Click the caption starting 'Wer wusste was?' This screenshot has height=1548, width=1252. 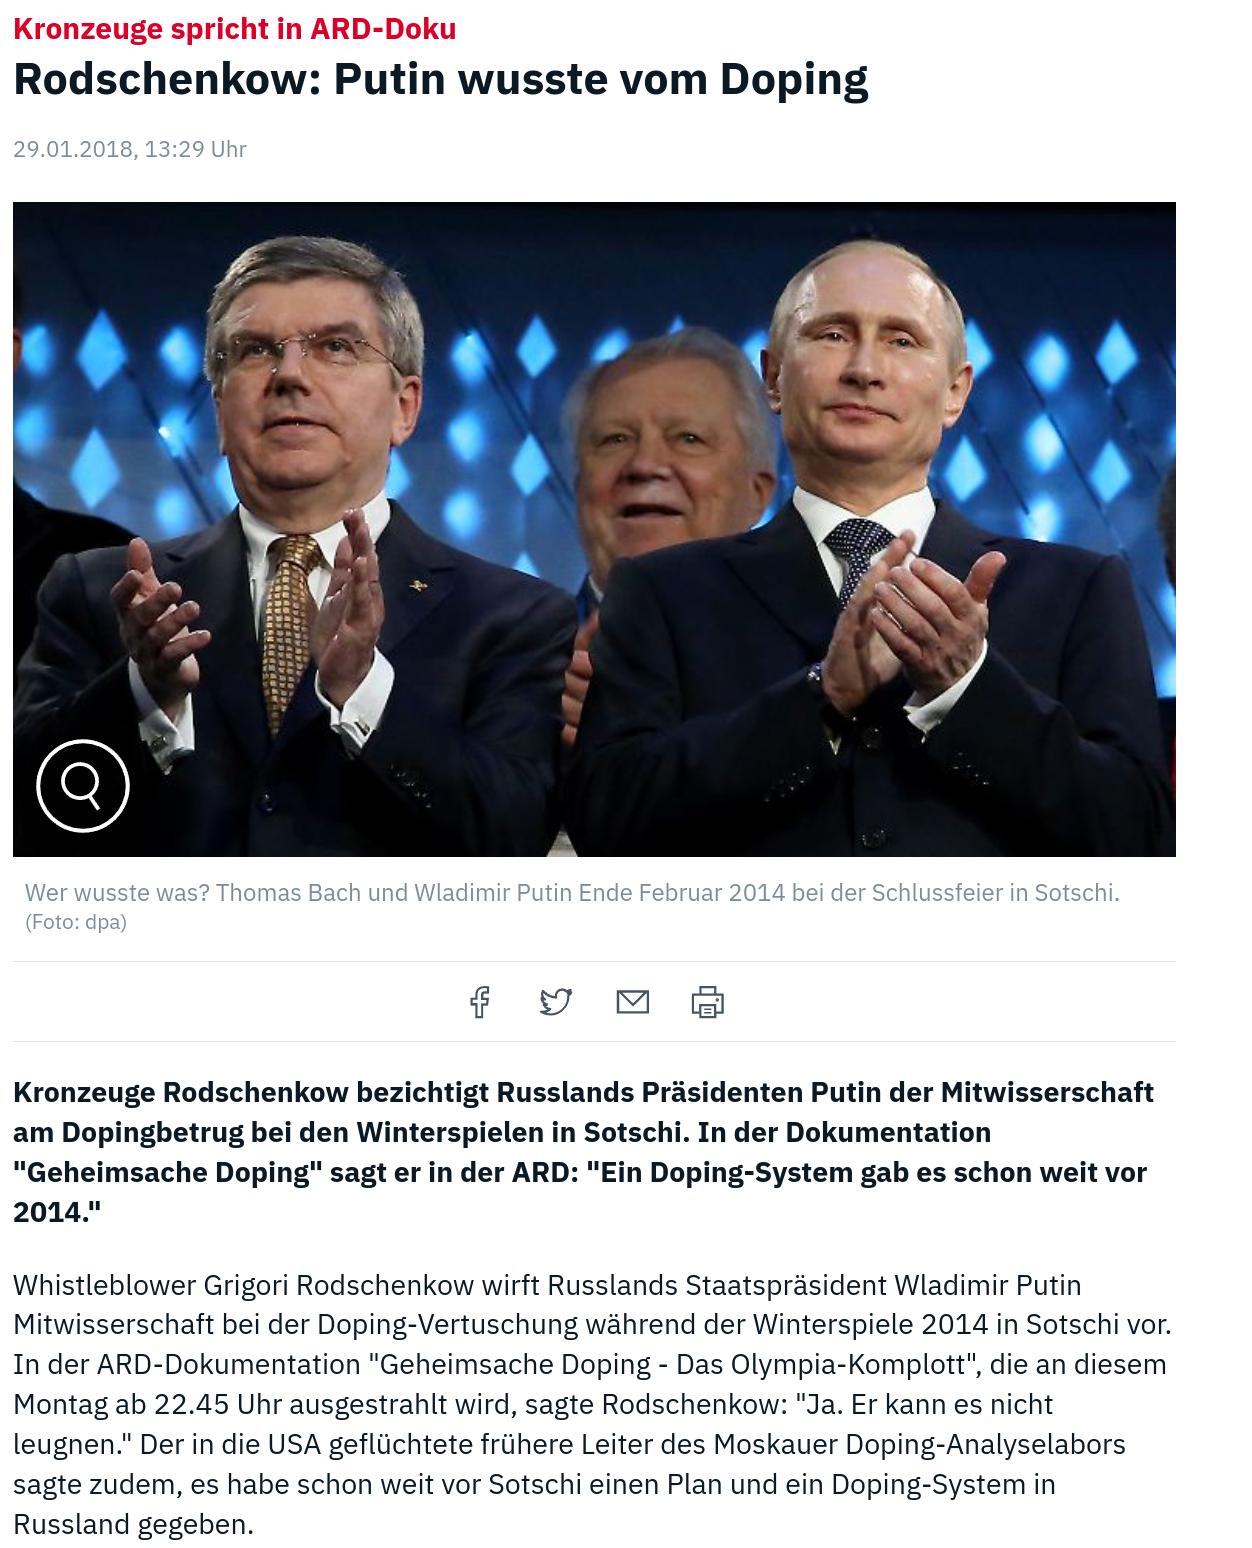572,892
